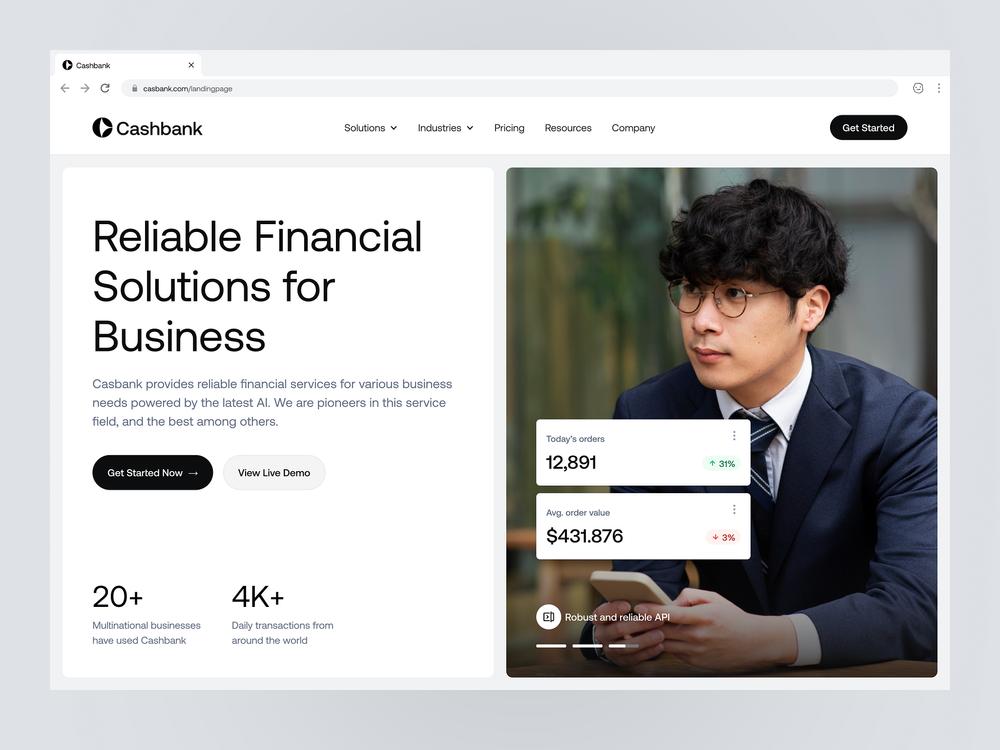Reload the page with the refresh icon
Screen dimensions: 1000x750
click(x=105, y=88)
